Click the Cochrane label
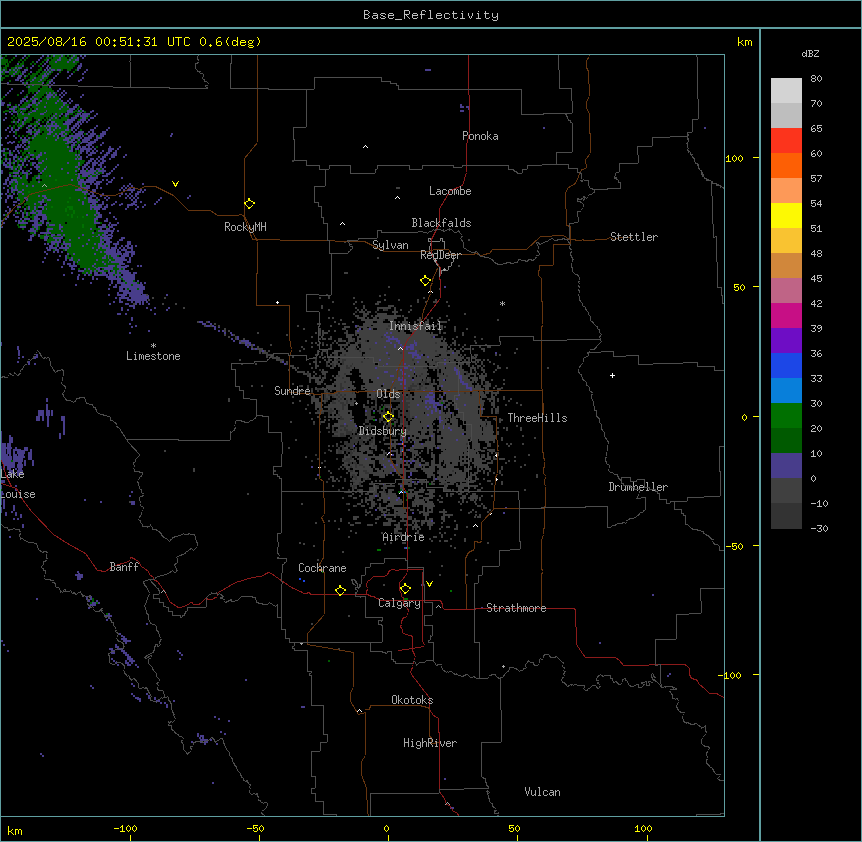Screen dimensions: 862x842 (322, 568)
